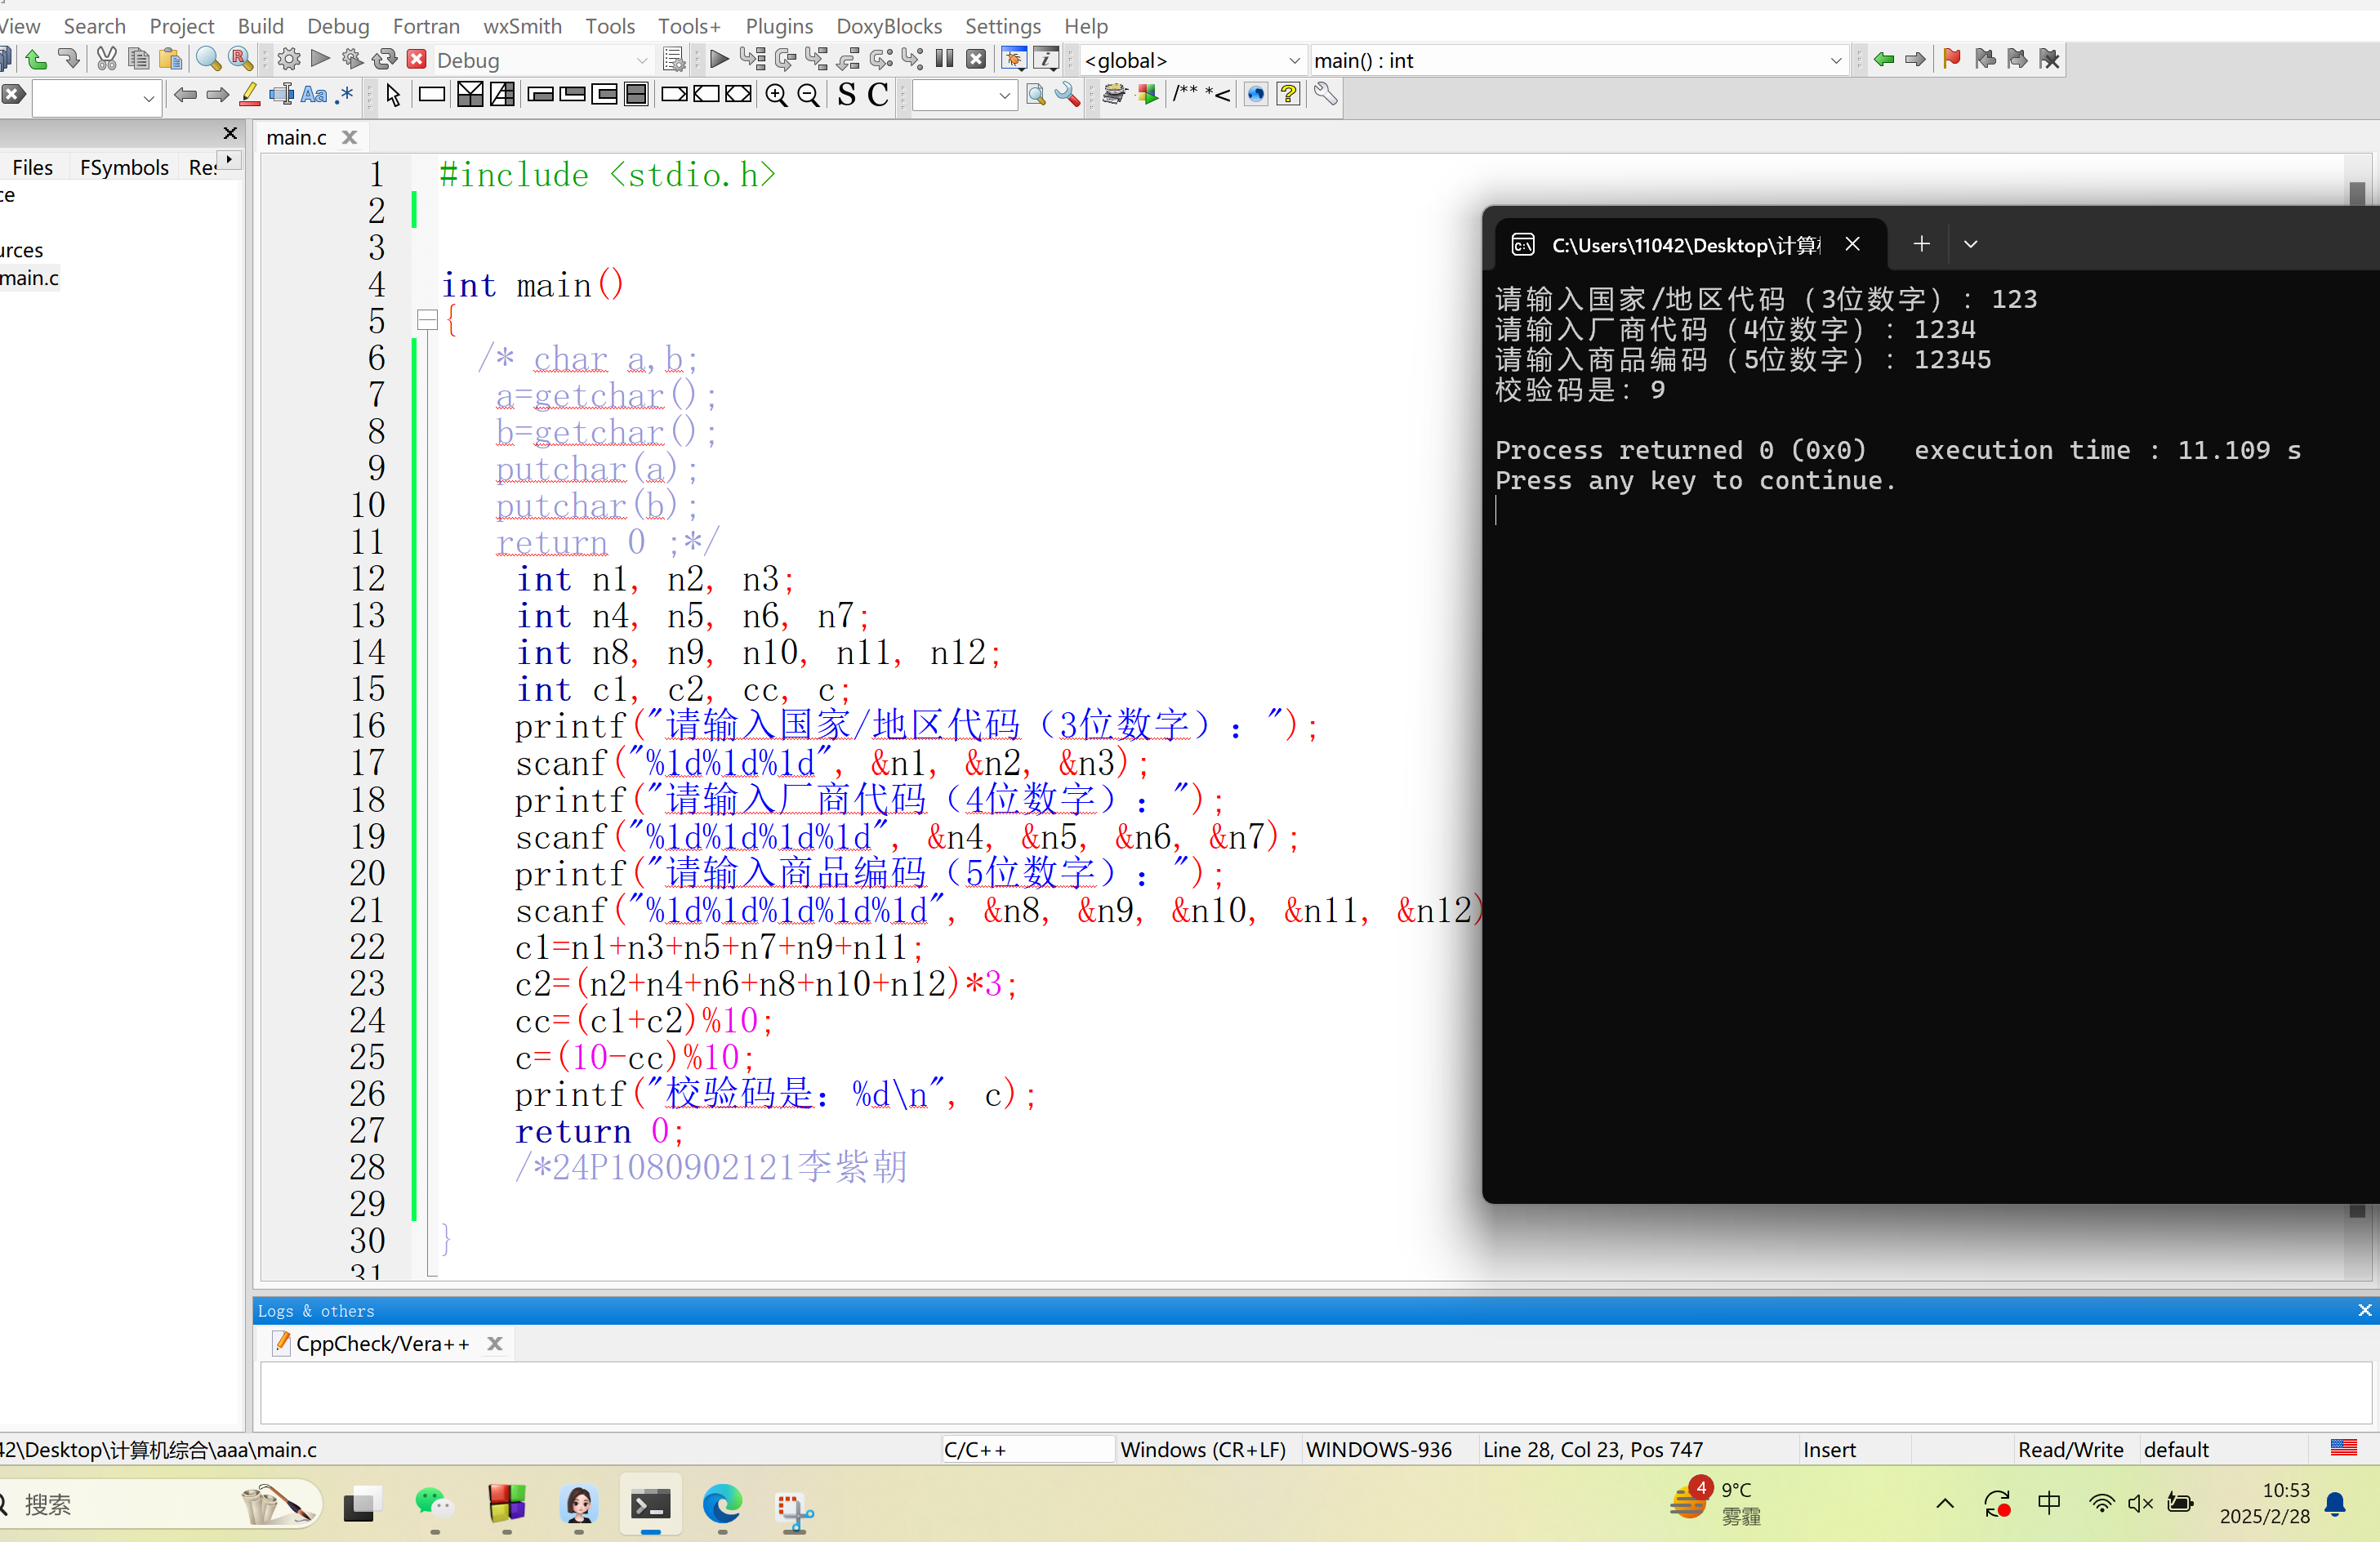Click the Zoom out icon
The width and height of the screenshot is (2380, 1542).
click(x=809, y=95)
